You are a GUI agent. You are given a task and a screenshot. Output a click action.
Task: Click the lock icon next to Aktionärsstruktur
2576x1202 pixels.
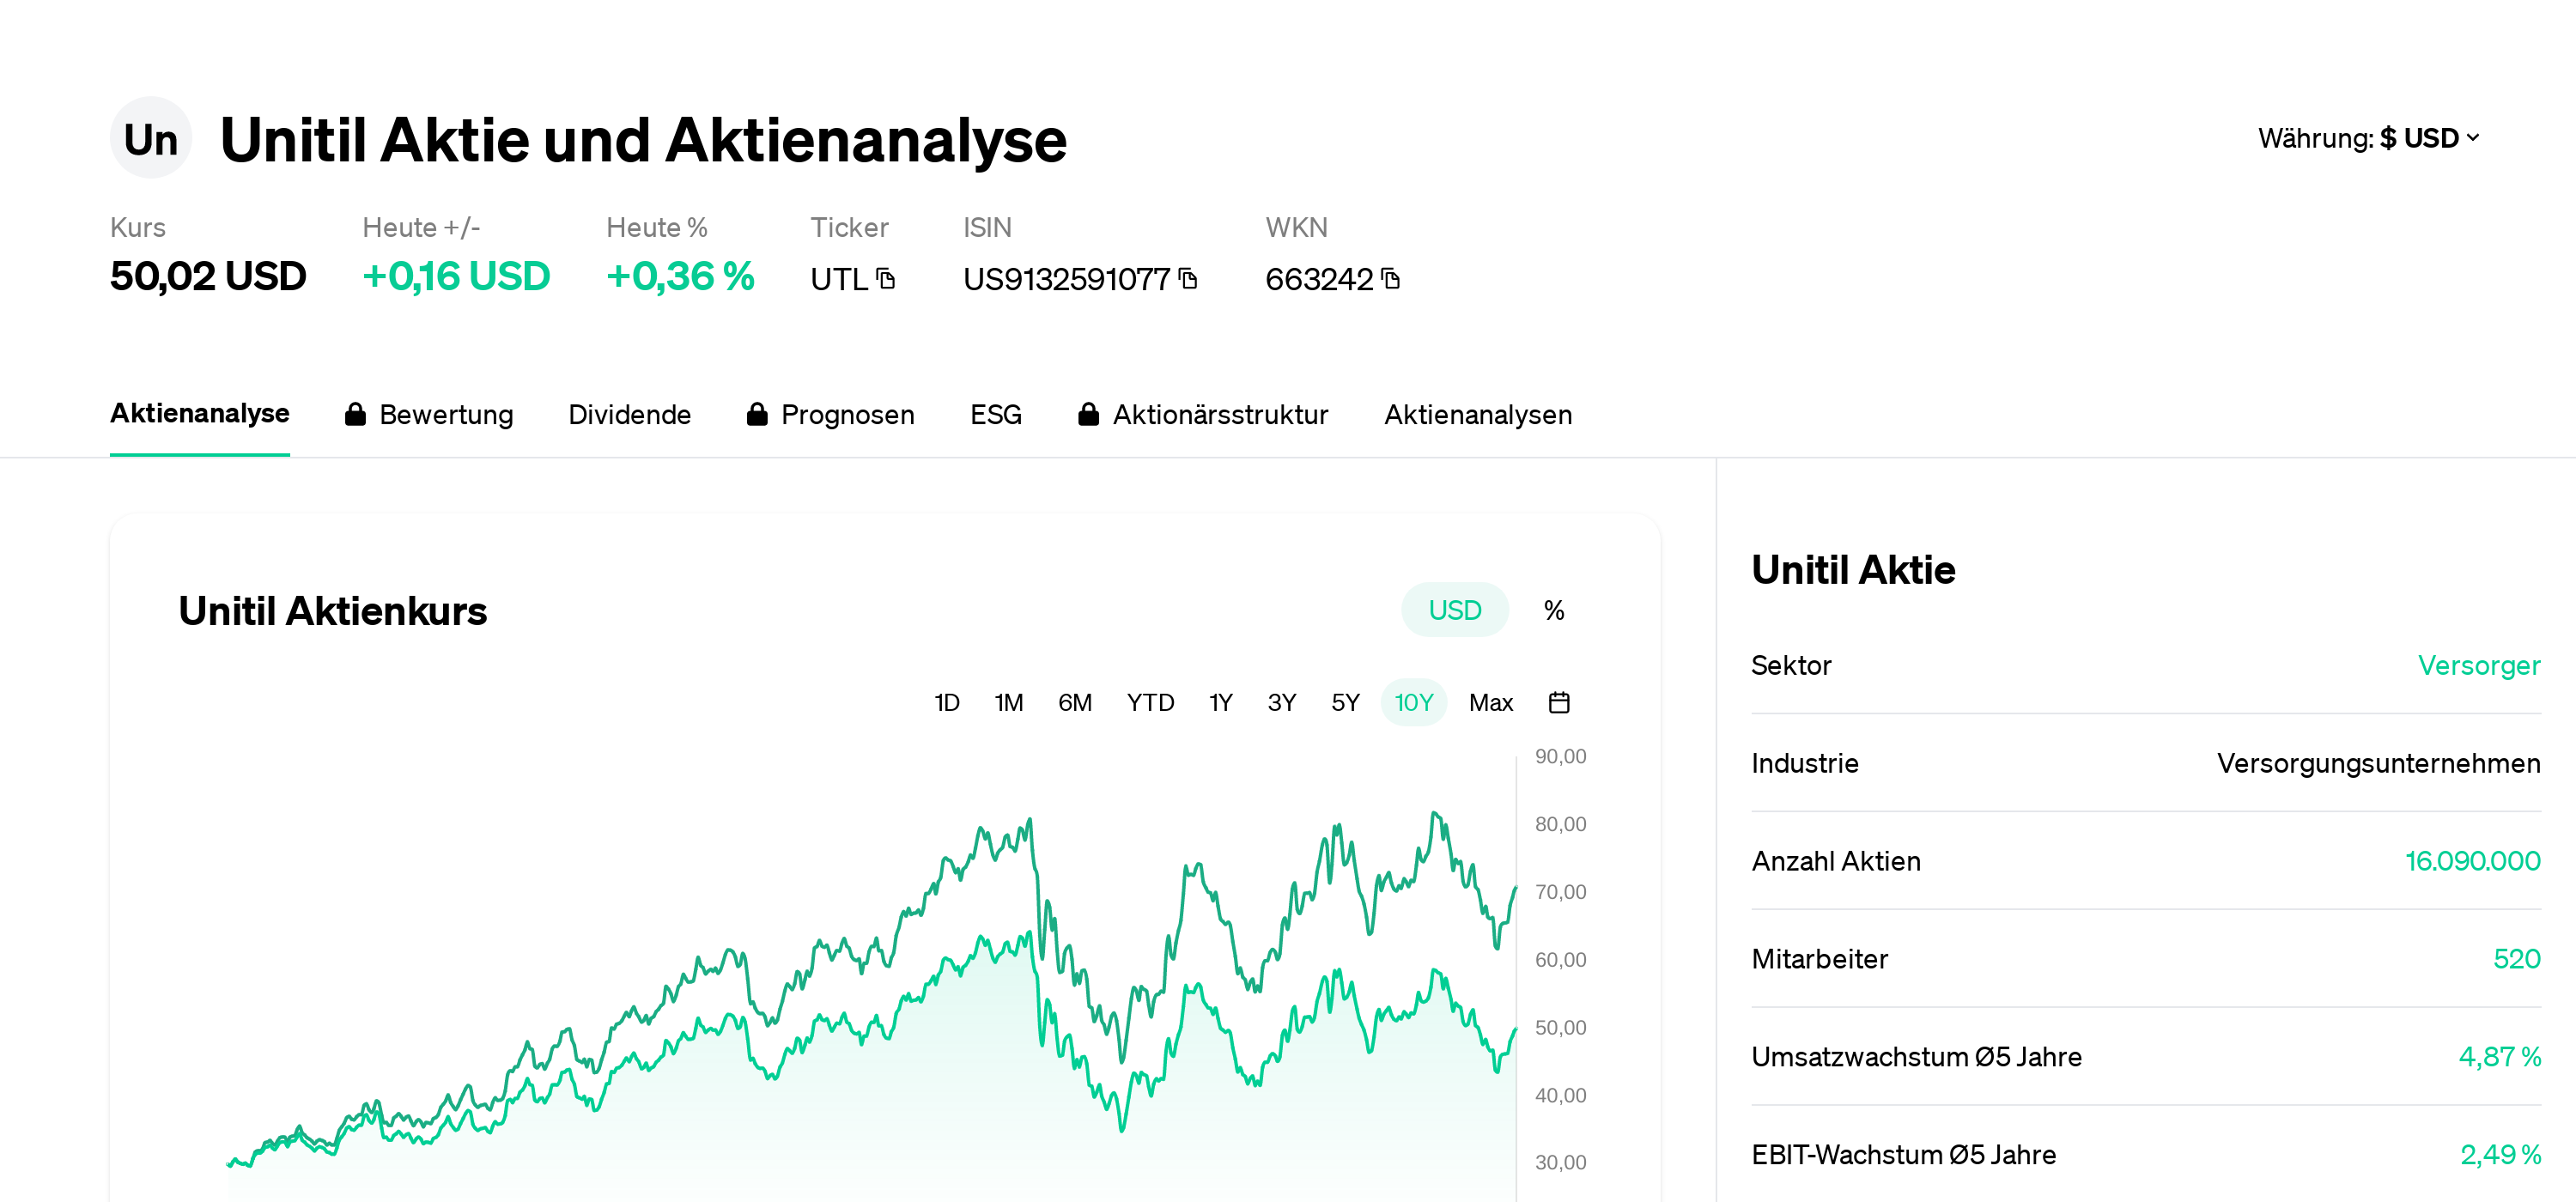1089,413
